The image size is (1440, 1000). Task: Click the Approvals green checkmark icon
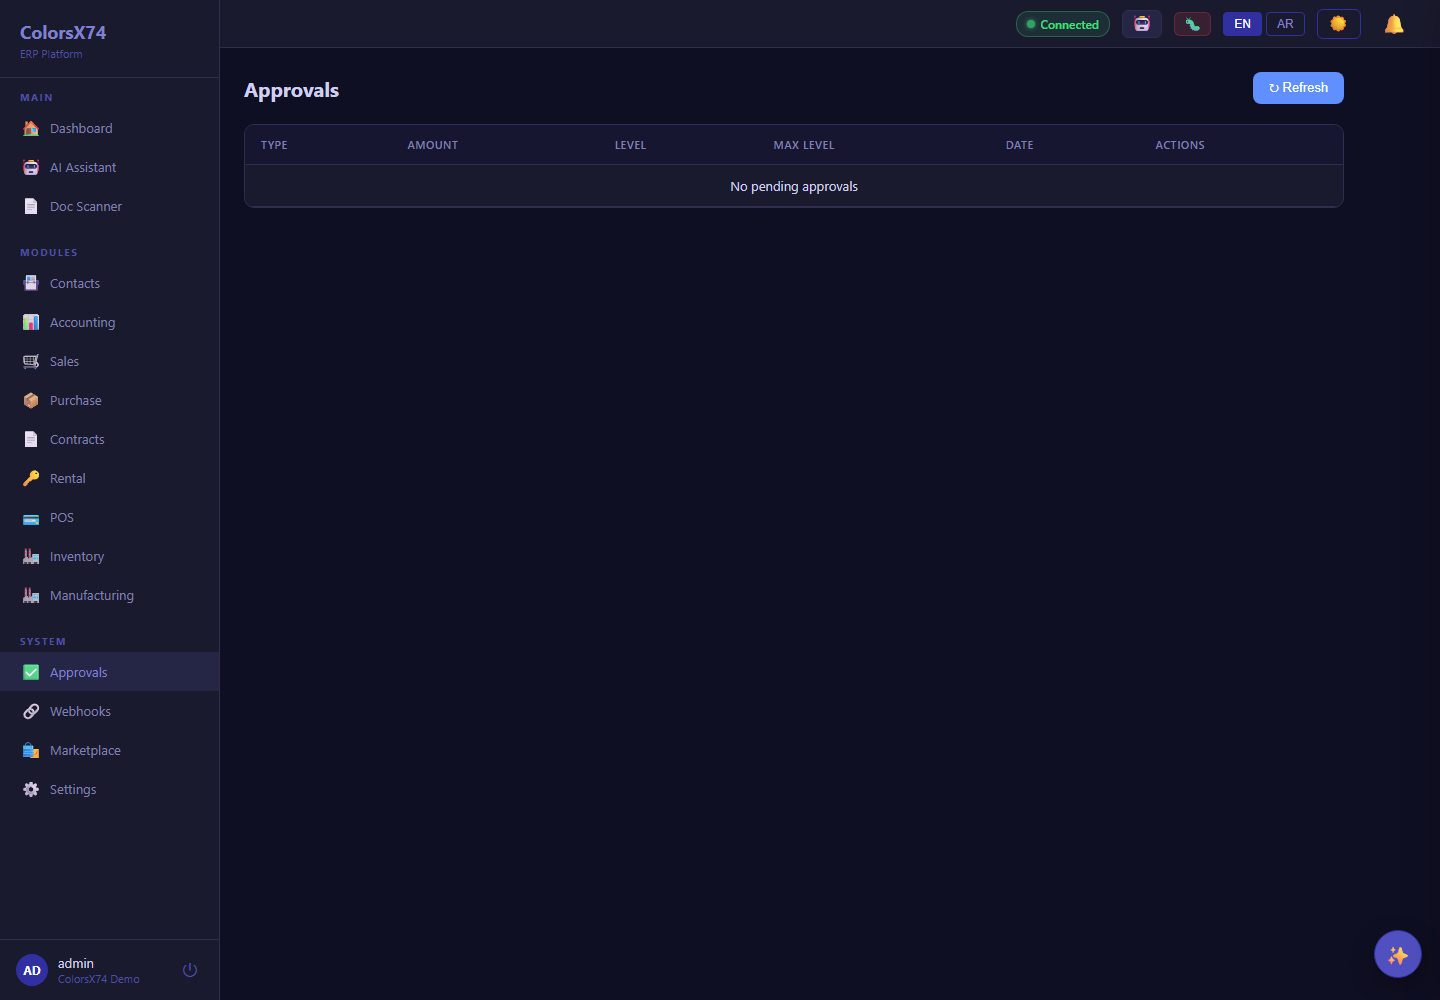(31, 672)
